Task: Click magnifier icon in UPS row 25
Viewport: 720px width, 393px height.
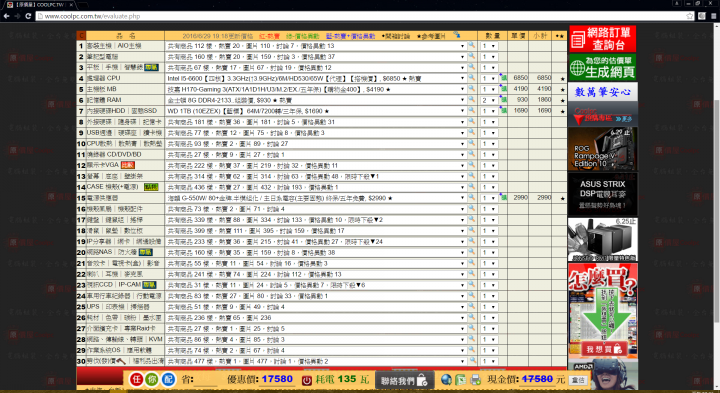Action: click(x=472, y=306)
